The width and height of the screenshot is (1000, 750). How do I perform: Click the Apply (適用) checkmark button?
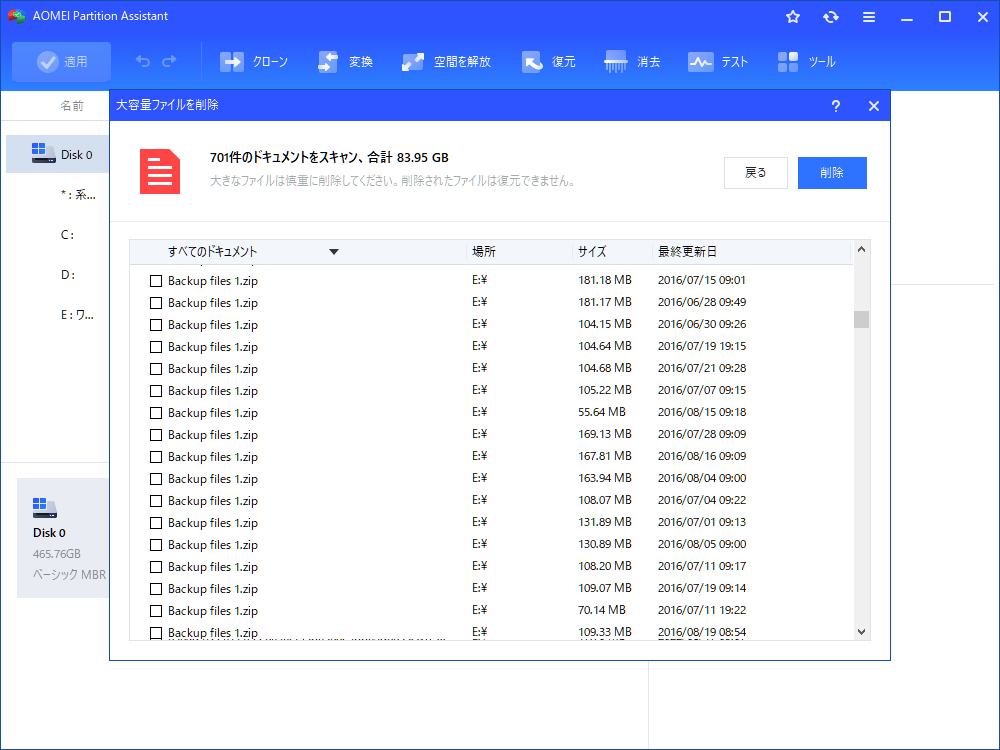tap(61, 62)
